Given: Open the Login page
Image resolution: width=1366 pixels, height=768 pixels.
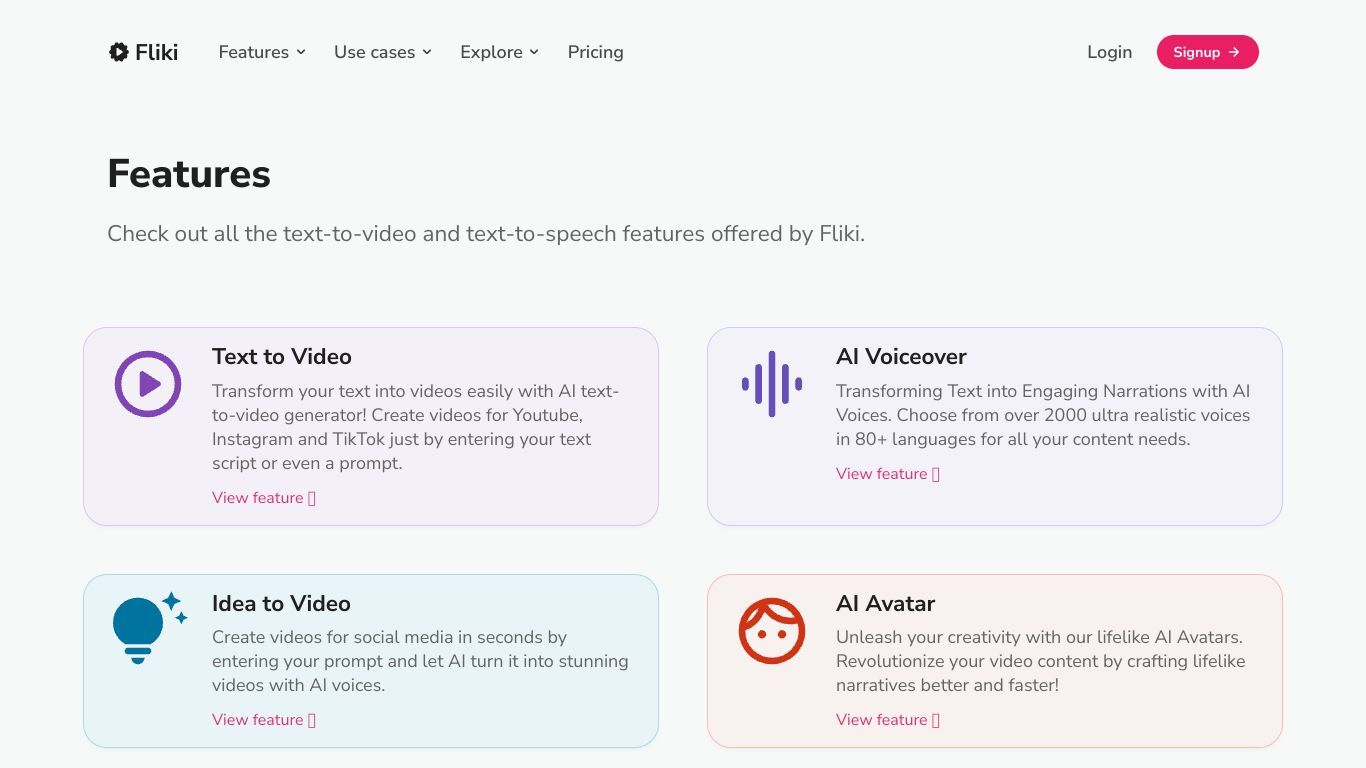Looking at the screenshot, I should click(x=1110, y=52).
